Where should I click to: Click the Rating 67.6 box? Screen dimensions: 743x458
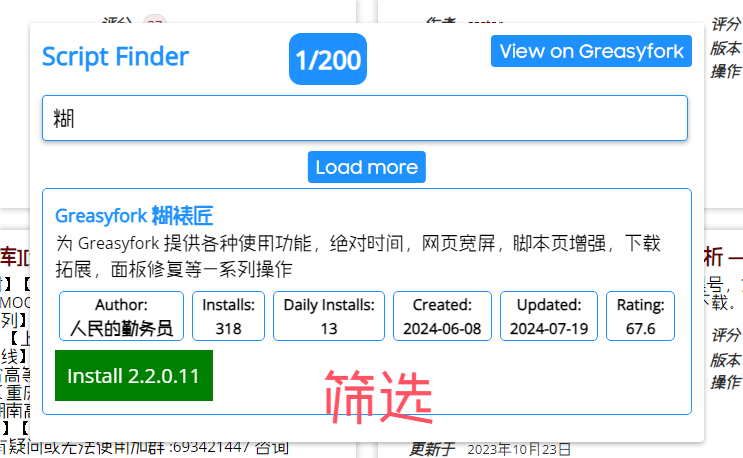[x=640, y=316]
